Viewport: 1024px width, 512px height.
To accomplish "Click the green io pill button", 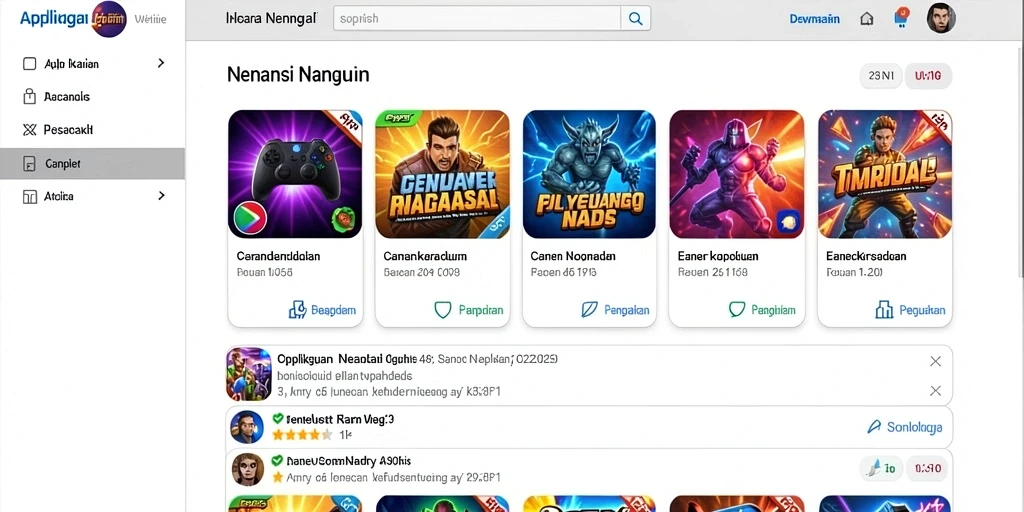I will pos(882,468).
